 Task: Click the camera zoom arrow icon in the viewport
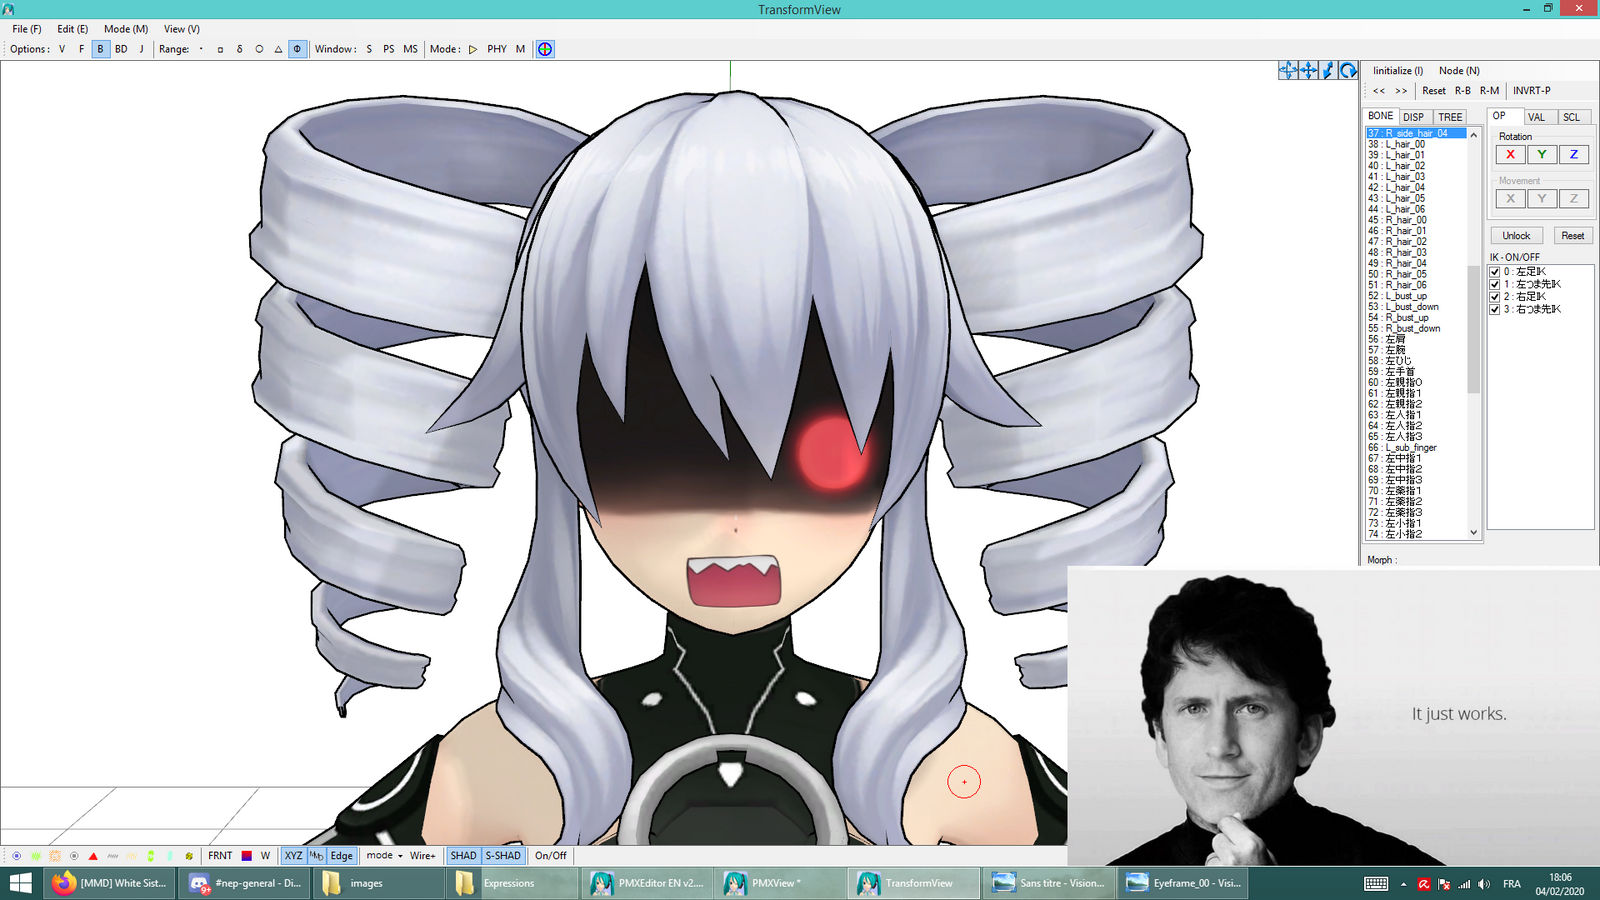point(1328,70)
